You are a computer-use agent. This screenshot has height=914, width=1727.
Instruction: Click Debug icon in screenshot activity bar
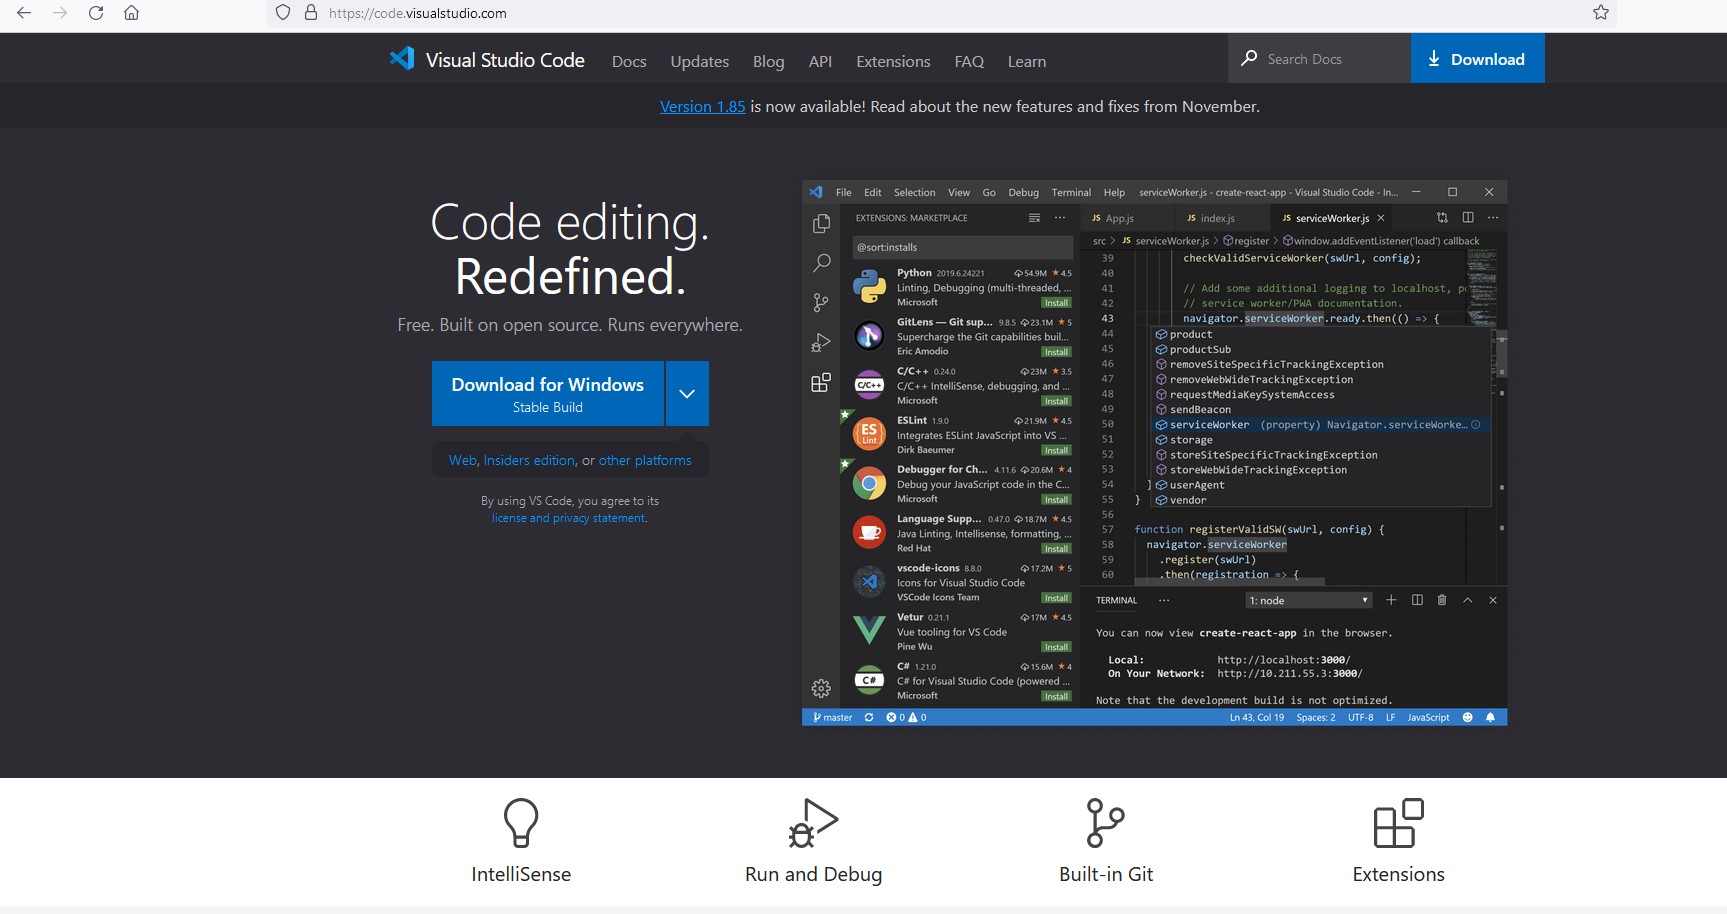[x=821, y=343]
